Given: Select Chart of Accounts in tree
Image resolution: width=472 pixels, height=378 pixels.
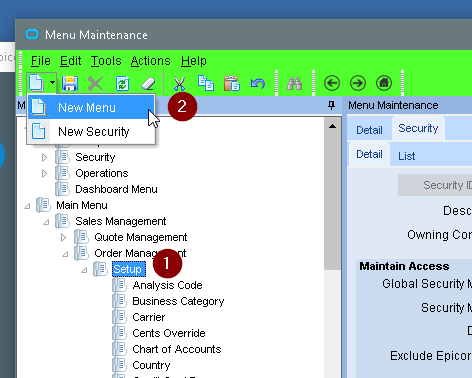Looking at the screenshot, I should pyautogui.click(x=177, y=349).
